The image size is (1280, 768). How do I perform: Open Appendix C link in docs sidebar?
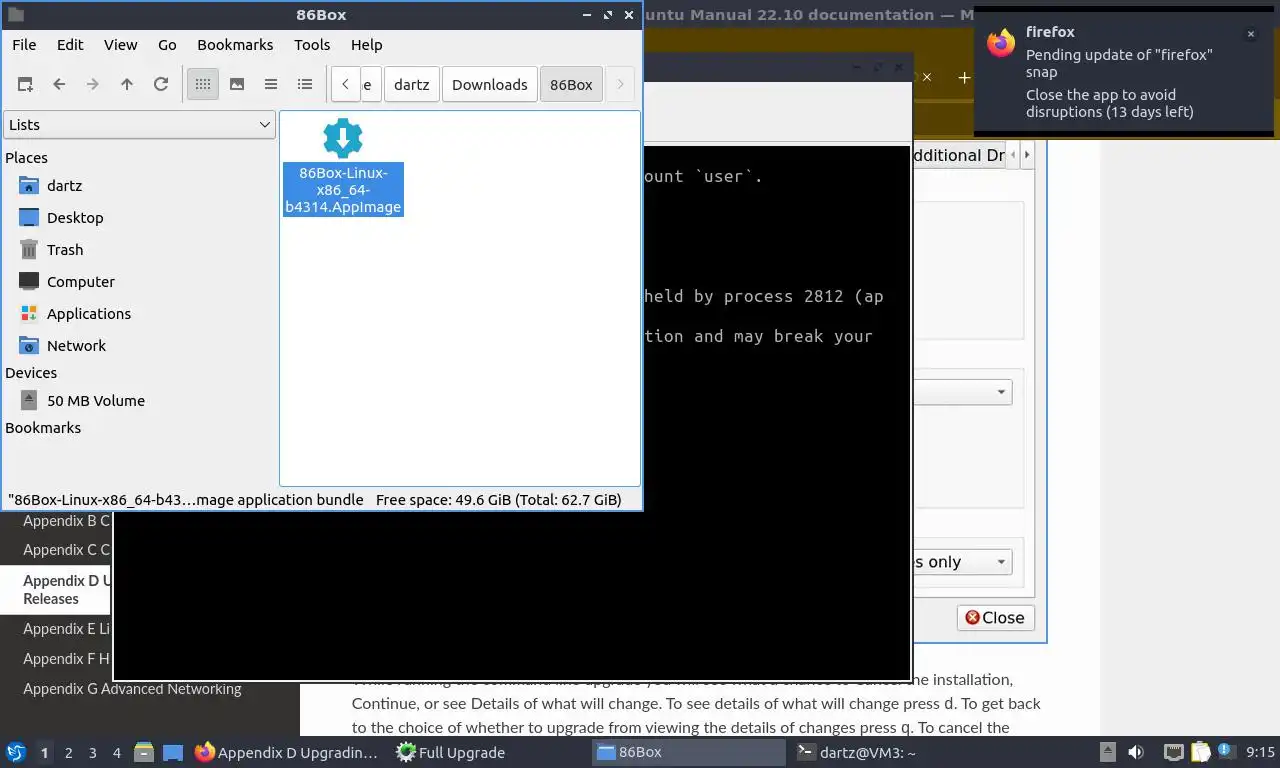pyautogui.click(x=66, y=549)
